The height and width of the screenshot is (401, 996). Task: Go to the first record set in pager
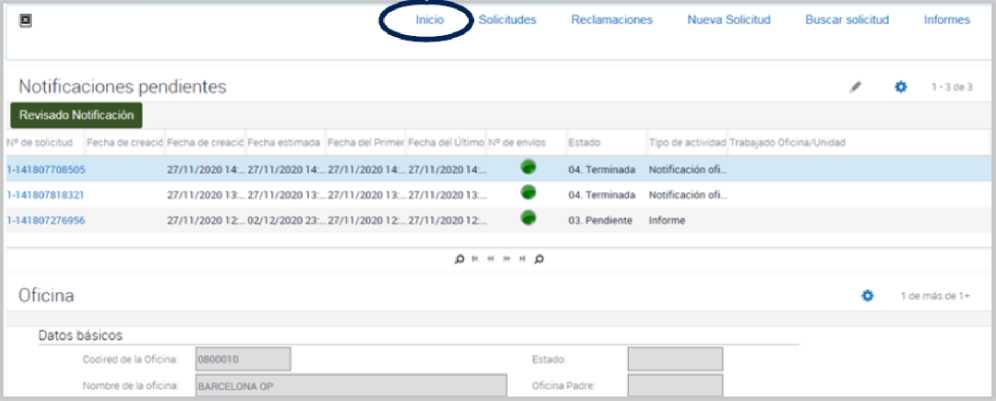(475, 258)
